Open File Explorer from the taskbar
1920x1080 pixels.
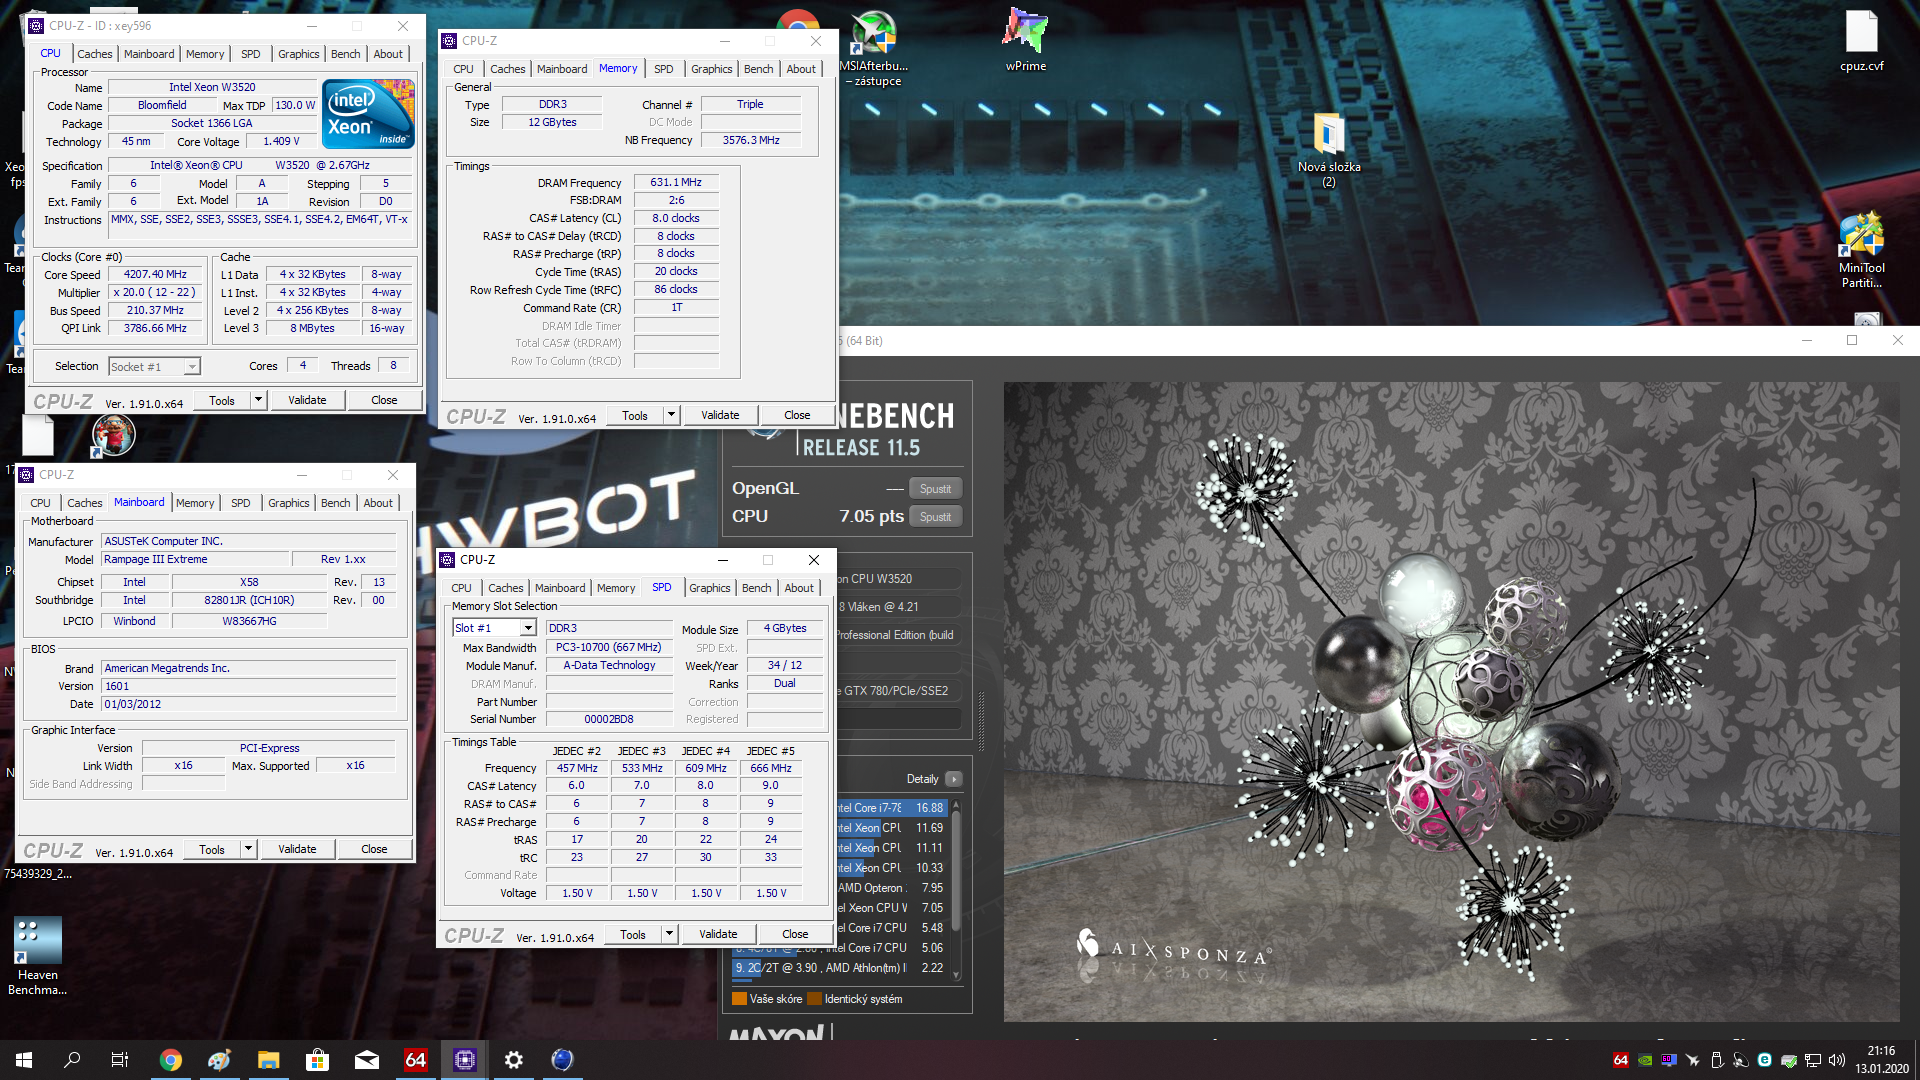coord(268,1060)
